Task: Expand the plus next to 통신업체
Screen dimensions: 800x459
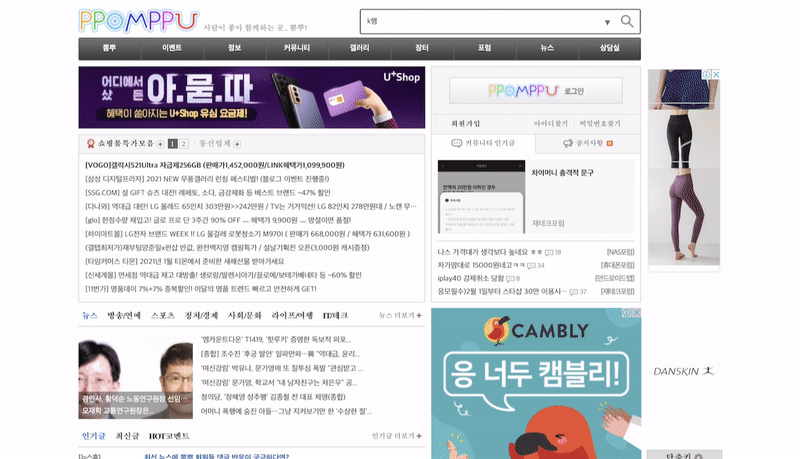Action: (237, 144)
